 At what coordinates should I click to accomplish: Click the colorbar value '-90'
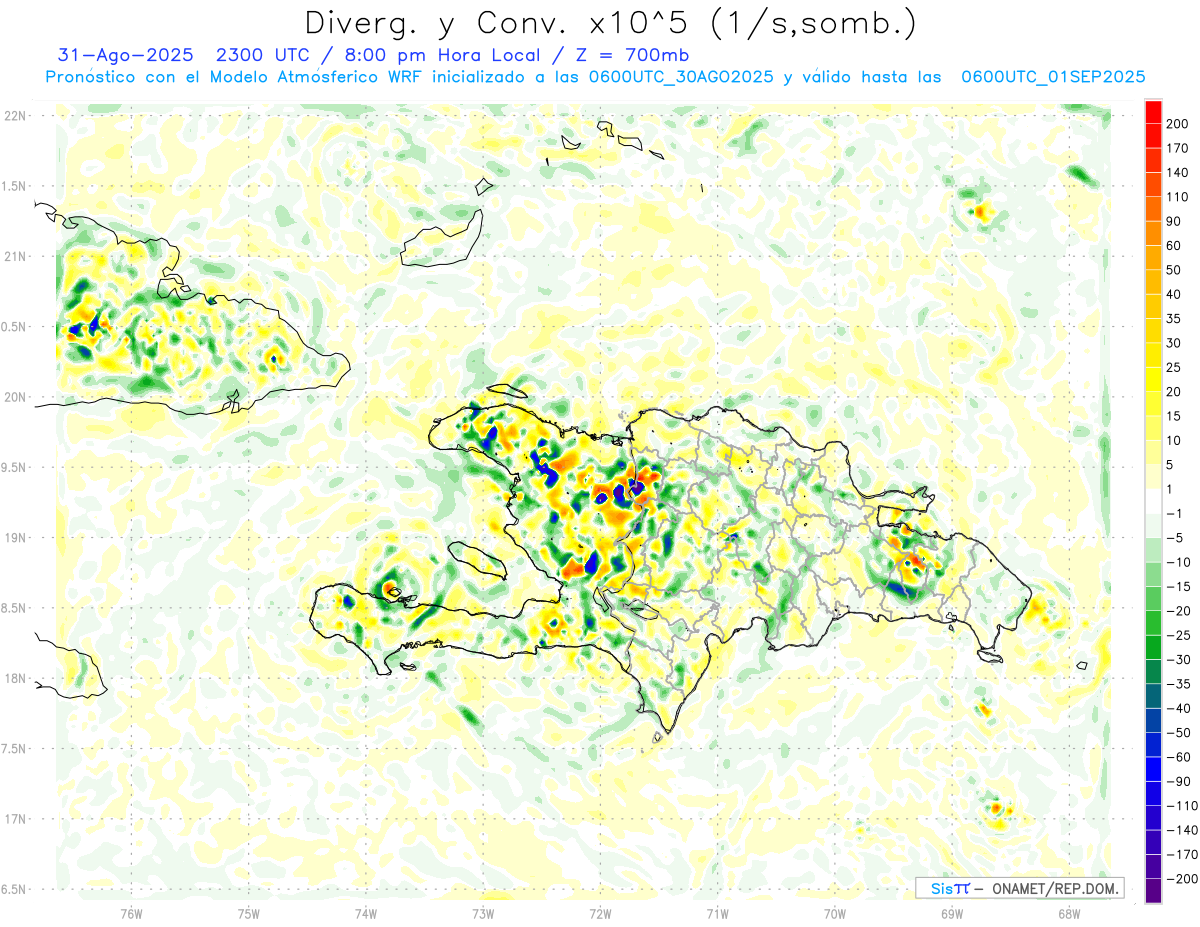click(1178, 781)
